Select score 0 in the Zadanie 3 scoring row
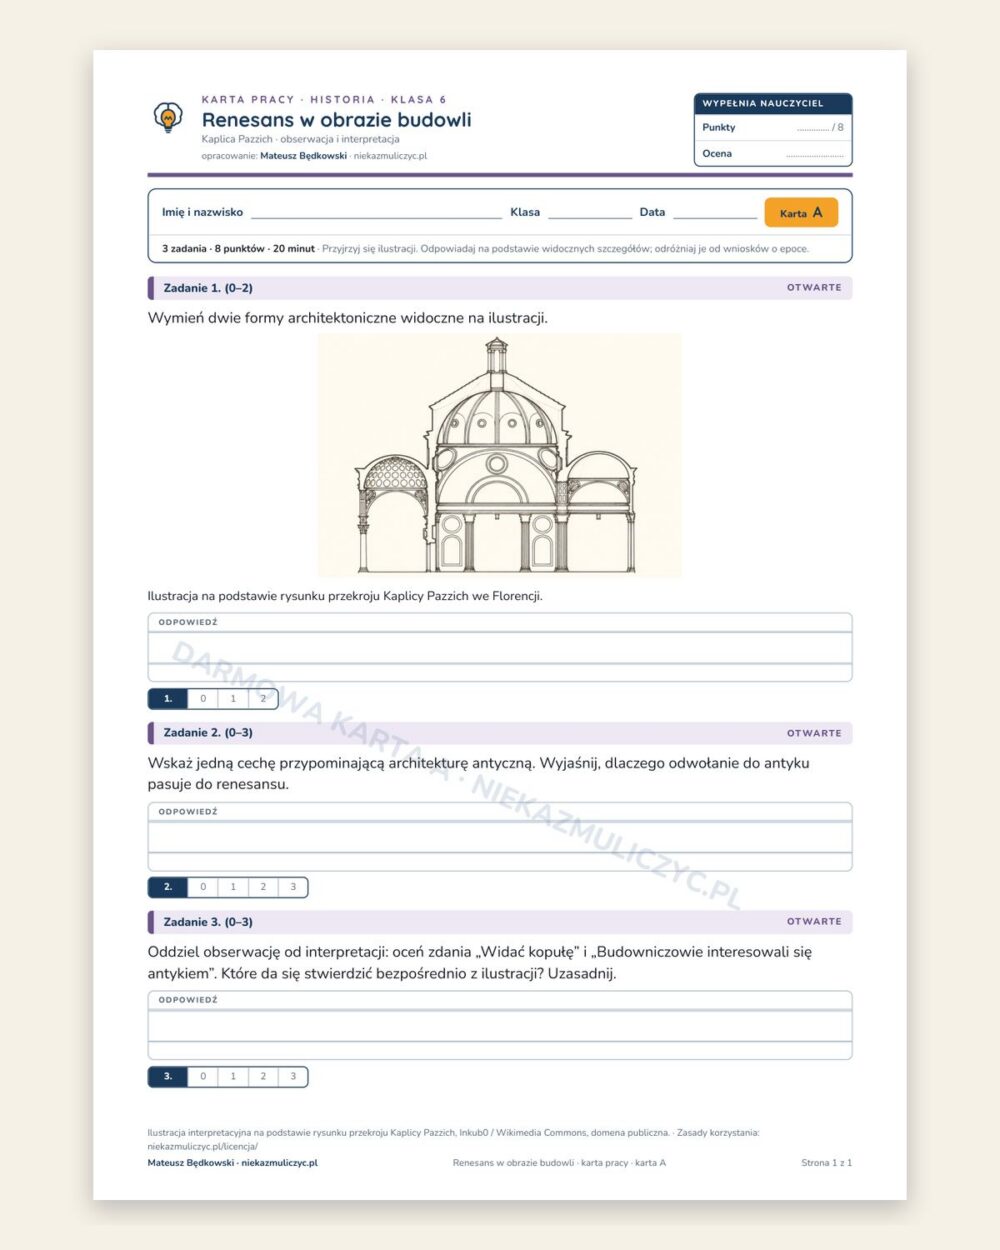 203,1077
